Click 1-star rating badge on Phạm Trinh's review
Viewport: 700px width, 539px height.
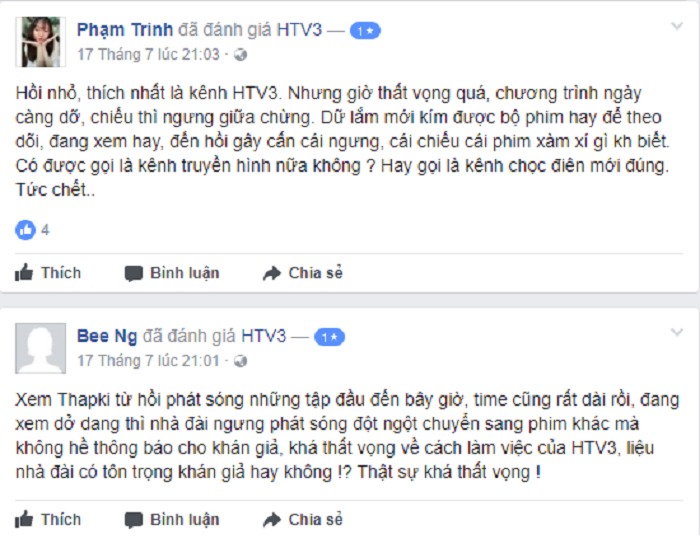pyautogui.click(x=365, y=31)
